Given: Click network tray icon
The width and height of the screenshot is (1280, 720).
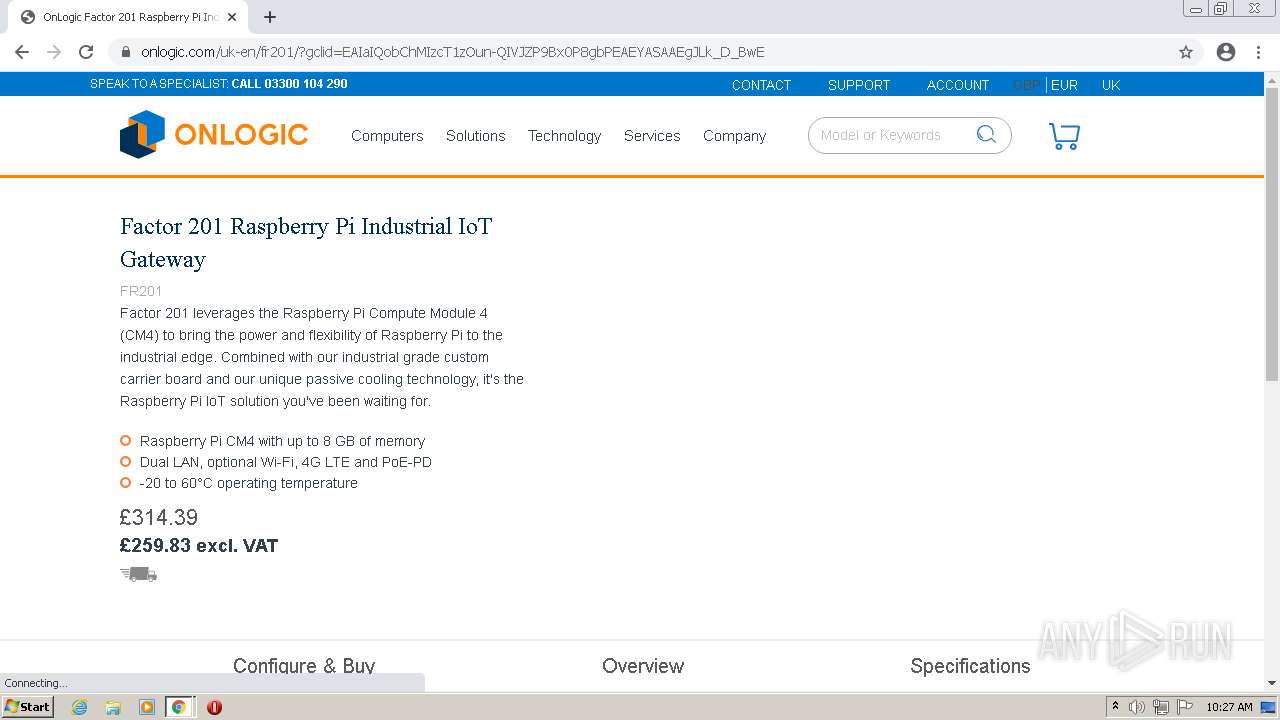Looking at the screenshot, I should [1161, 707].
